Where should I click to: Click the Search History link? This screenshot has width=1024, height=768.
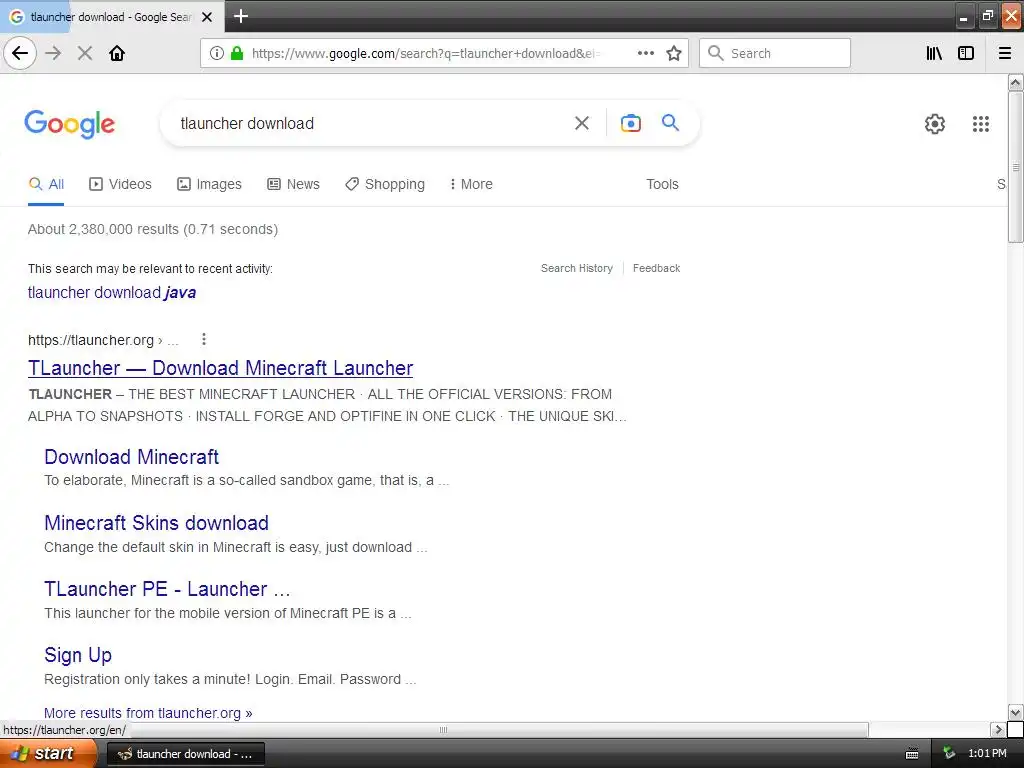coord(577,268)
